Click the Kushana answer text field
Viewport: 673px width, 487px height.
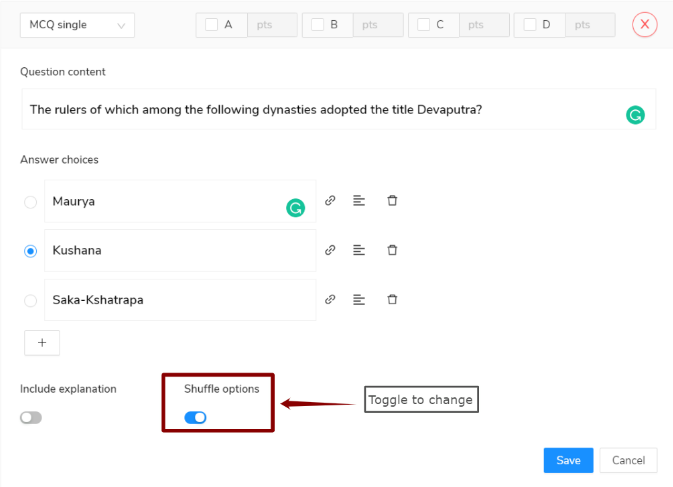coord(180,250)
